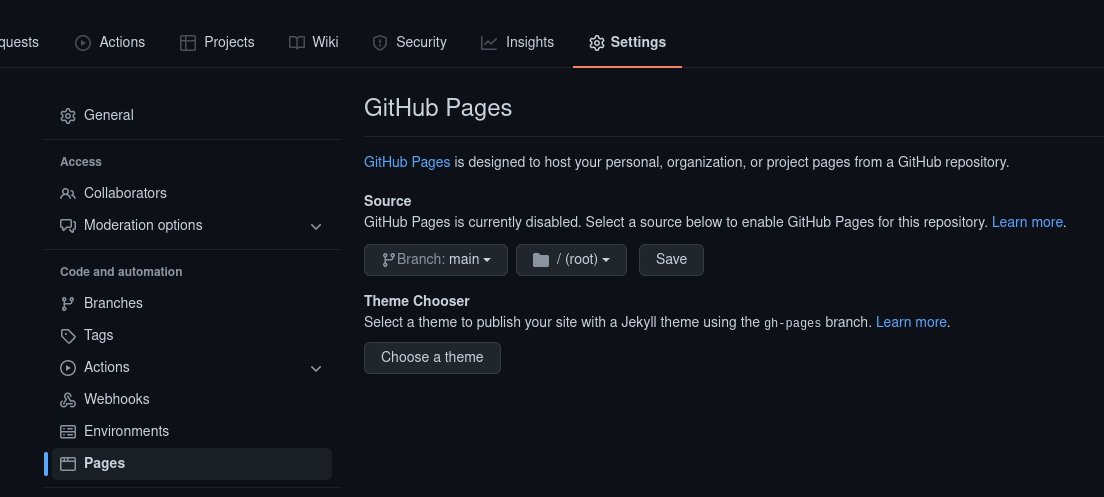1104x497 pixels.
Task: Open the Branch: main dropdown
Action: 436,260
